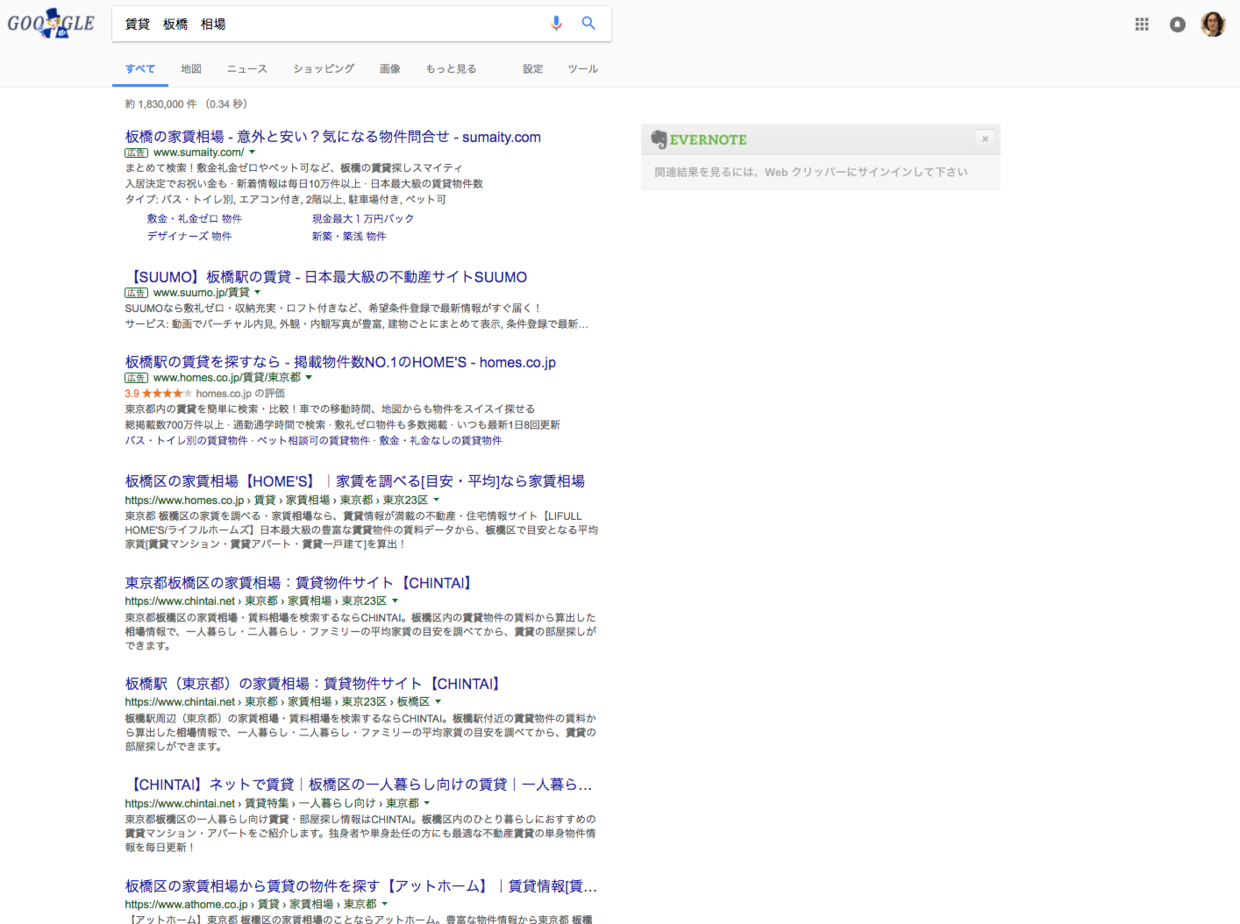Click Evernote Web クリッパー sign-in message
1240x924 pixels.
[811, 172]
